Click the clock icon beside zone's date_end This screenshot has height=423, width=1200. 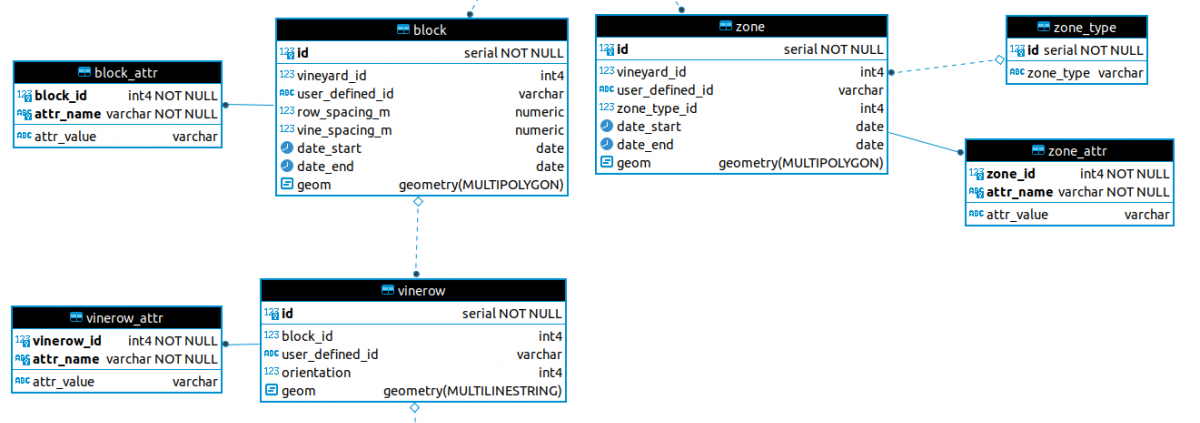606,145
